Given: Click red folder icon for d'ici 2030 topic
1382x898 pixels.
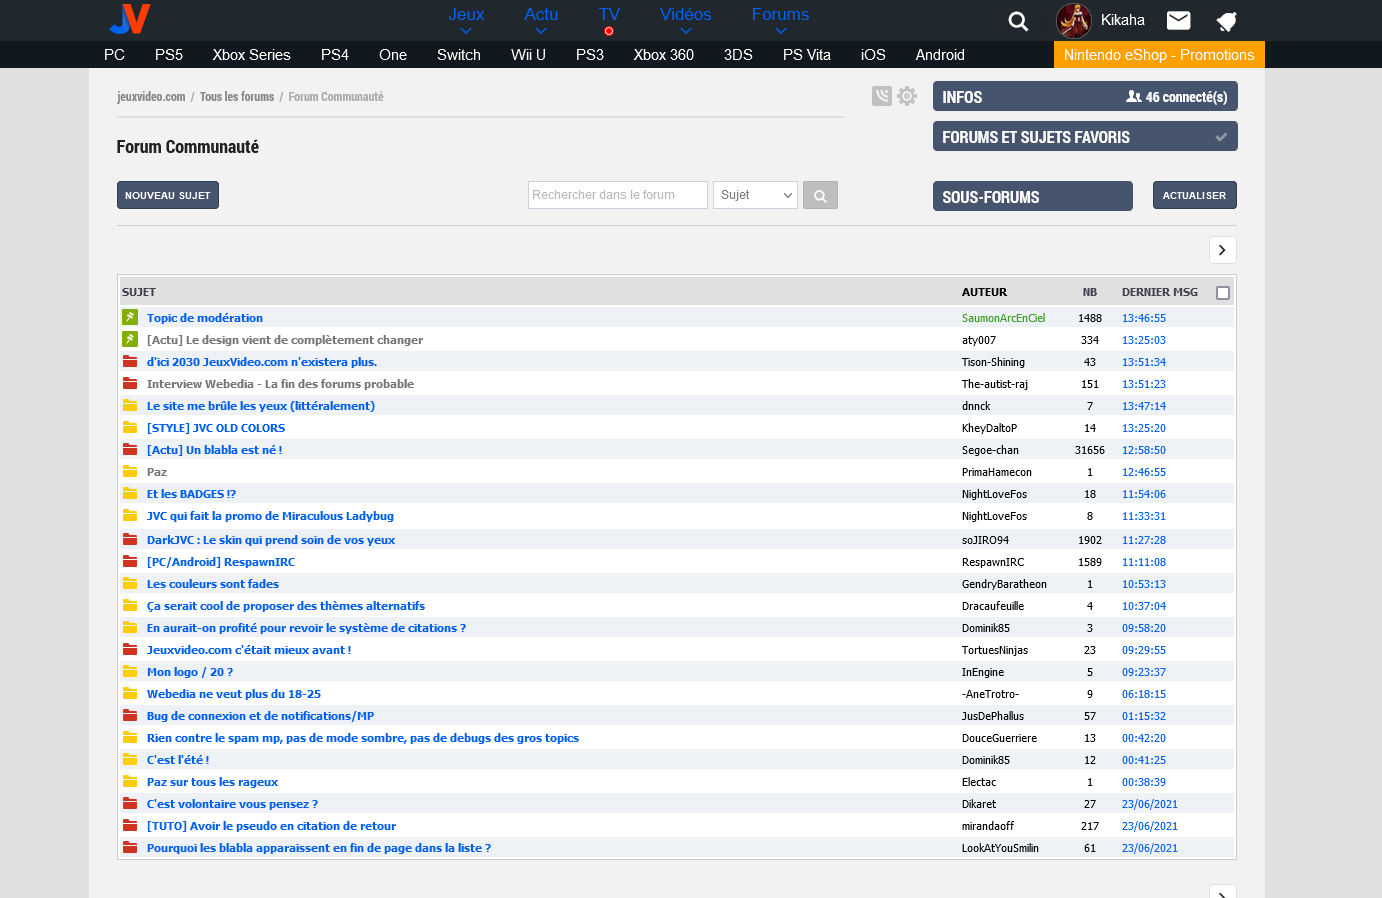Looking at the screenshot, I should point(130,361).
